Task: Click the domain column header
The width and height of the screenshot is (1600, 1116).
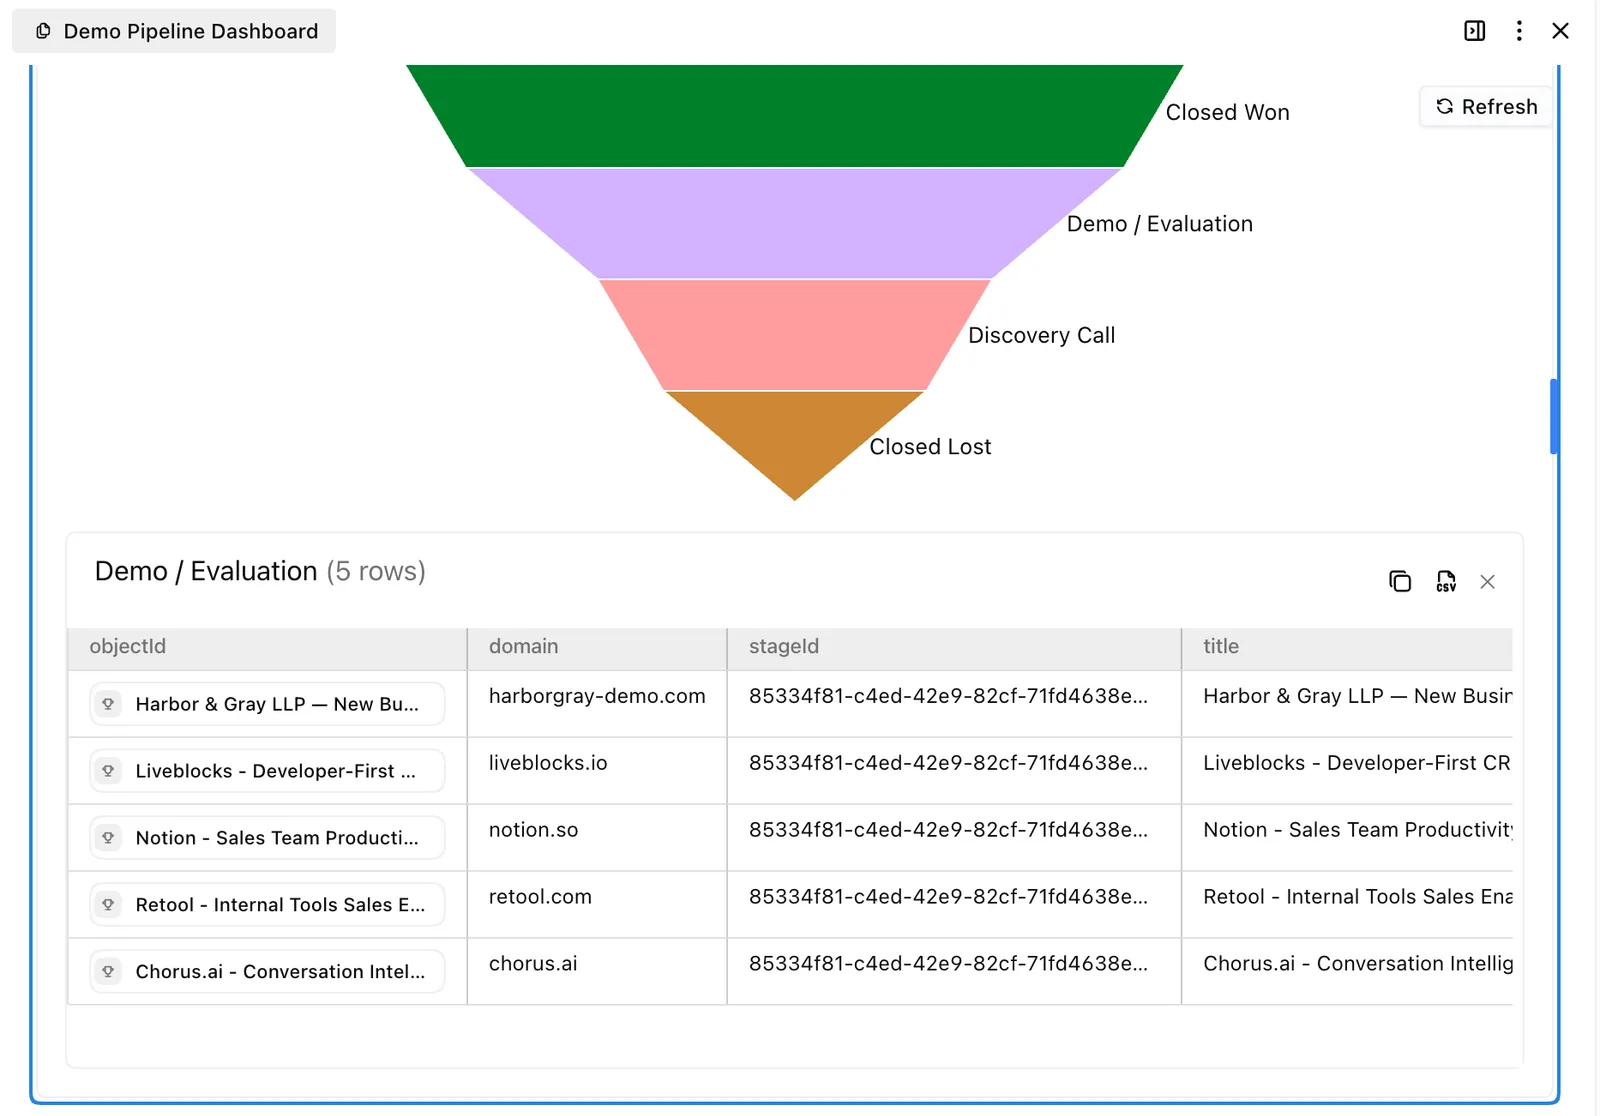Action: pos(597,647)
